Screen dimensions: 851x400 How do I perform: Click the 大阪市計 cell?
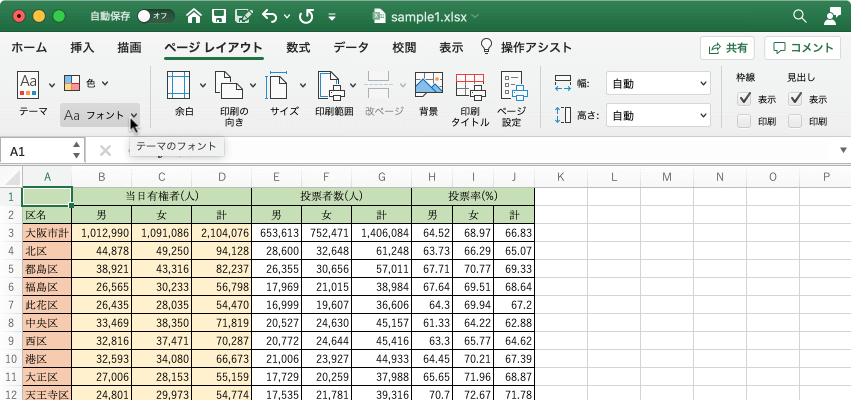47,233
